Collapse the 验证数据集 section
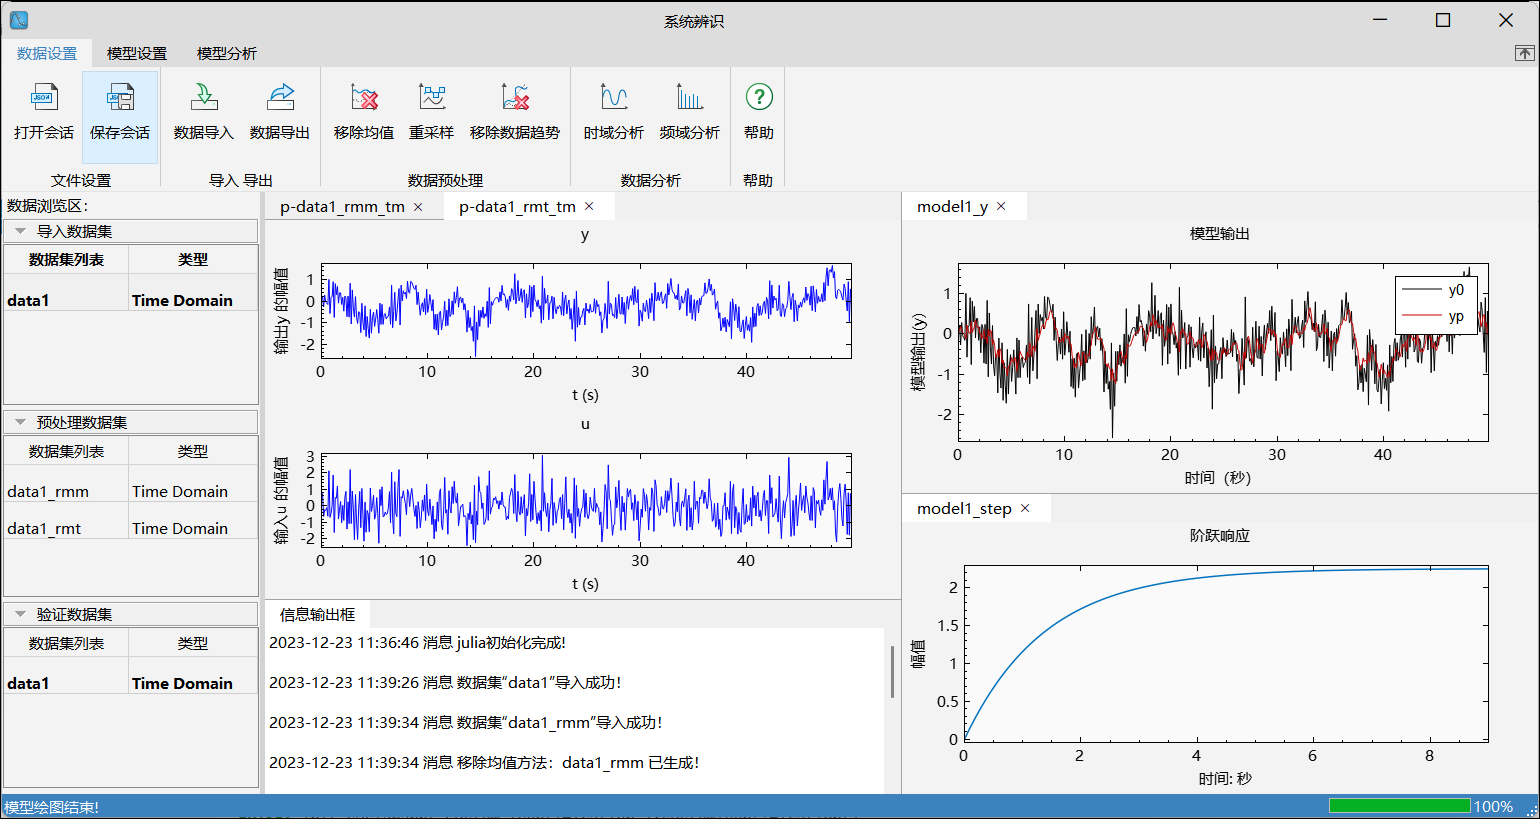1540x819 pixels. pyautogui.click(x=20, y=615)
